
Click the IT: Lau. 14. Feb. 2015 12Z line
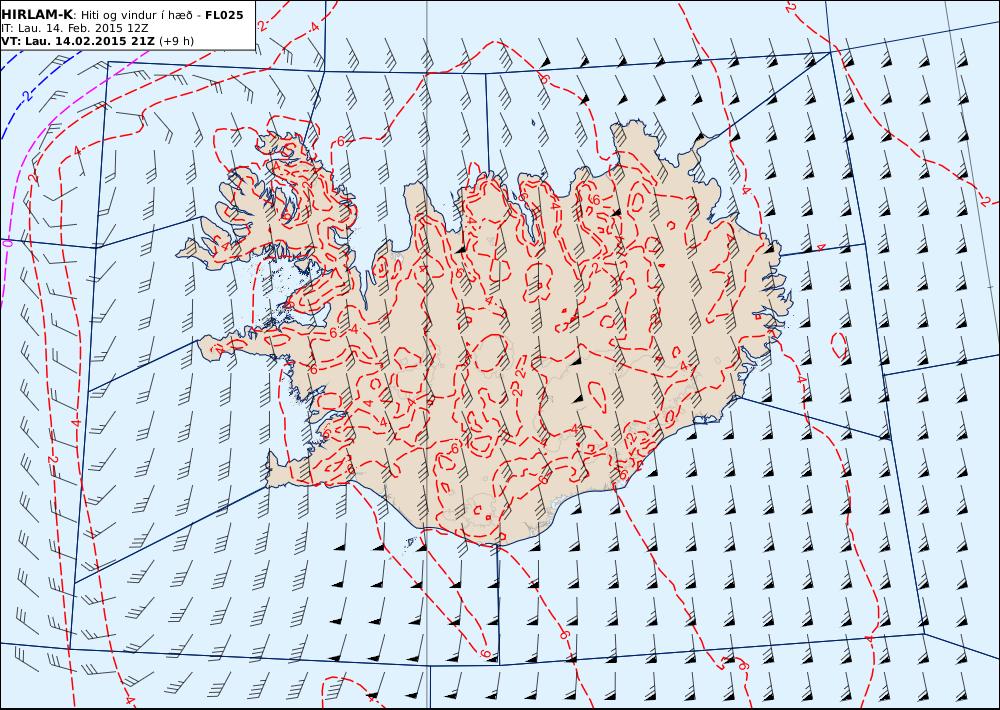(75, 28)
